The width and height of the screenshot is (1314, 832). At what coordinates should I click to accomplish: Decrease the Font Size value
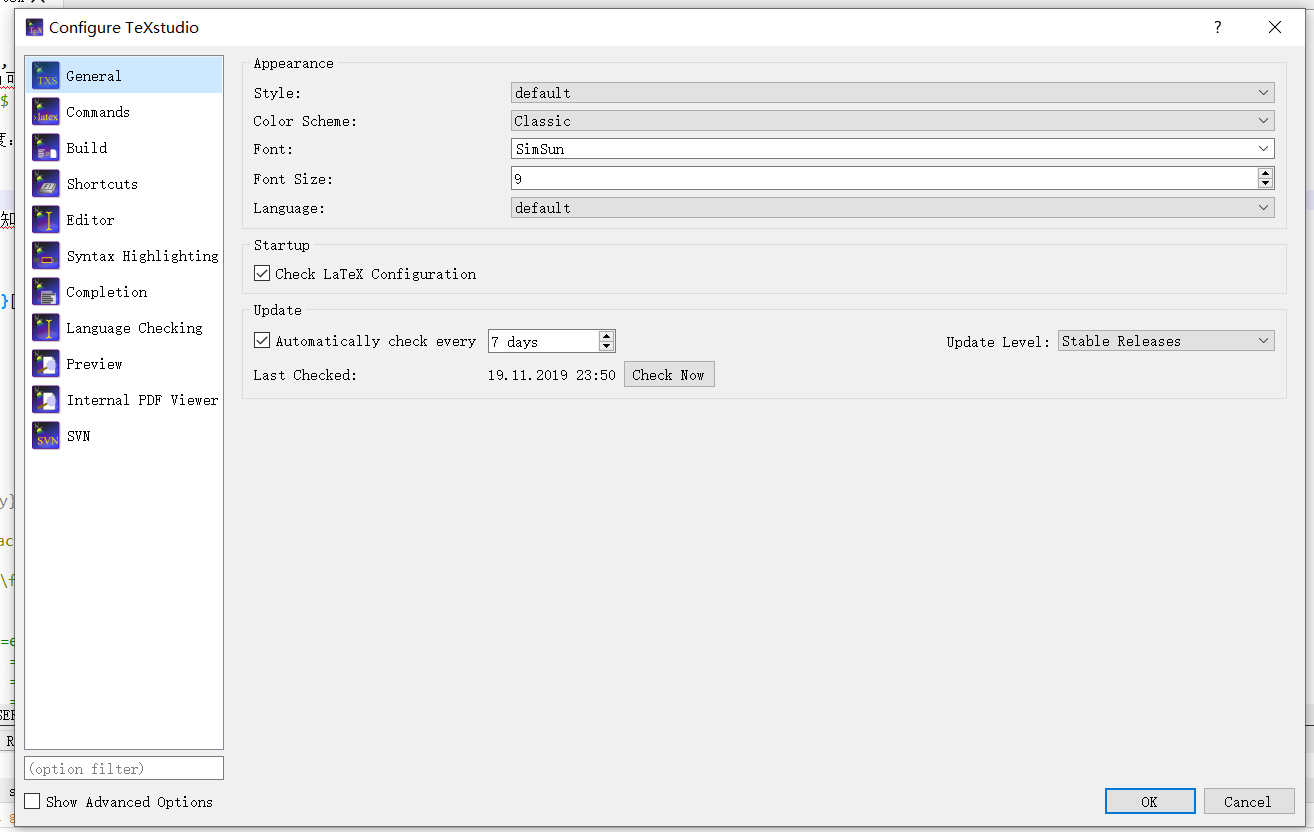[1266, 183]
